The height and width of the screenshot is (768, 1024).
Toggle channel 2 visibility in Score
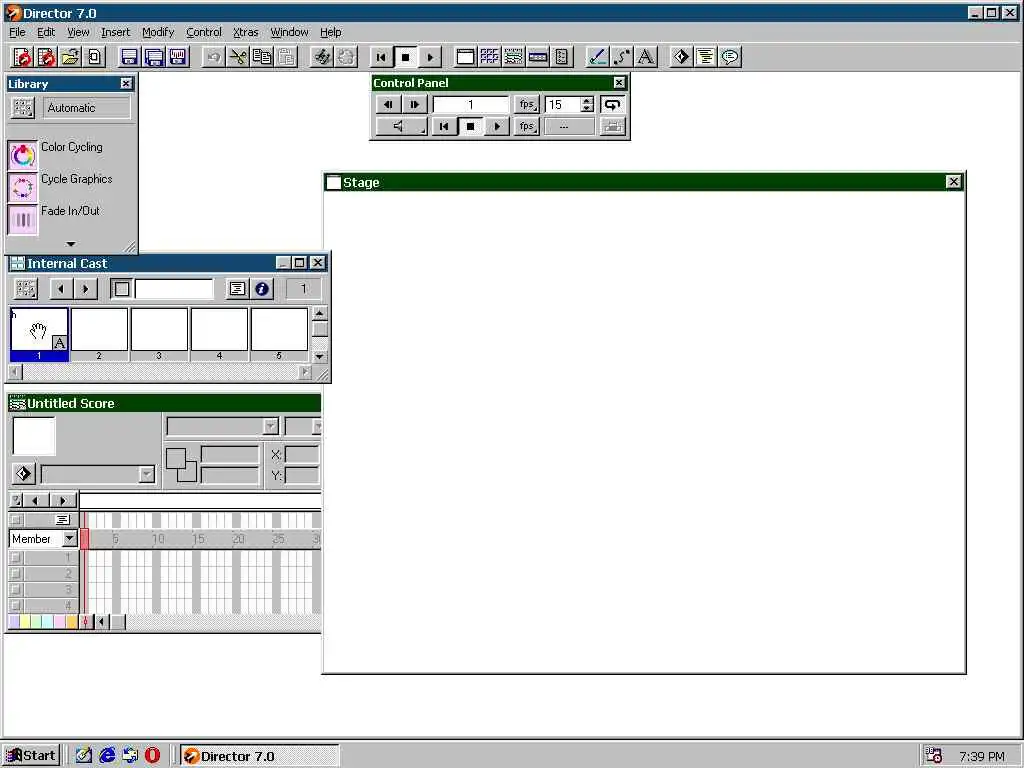16,573
